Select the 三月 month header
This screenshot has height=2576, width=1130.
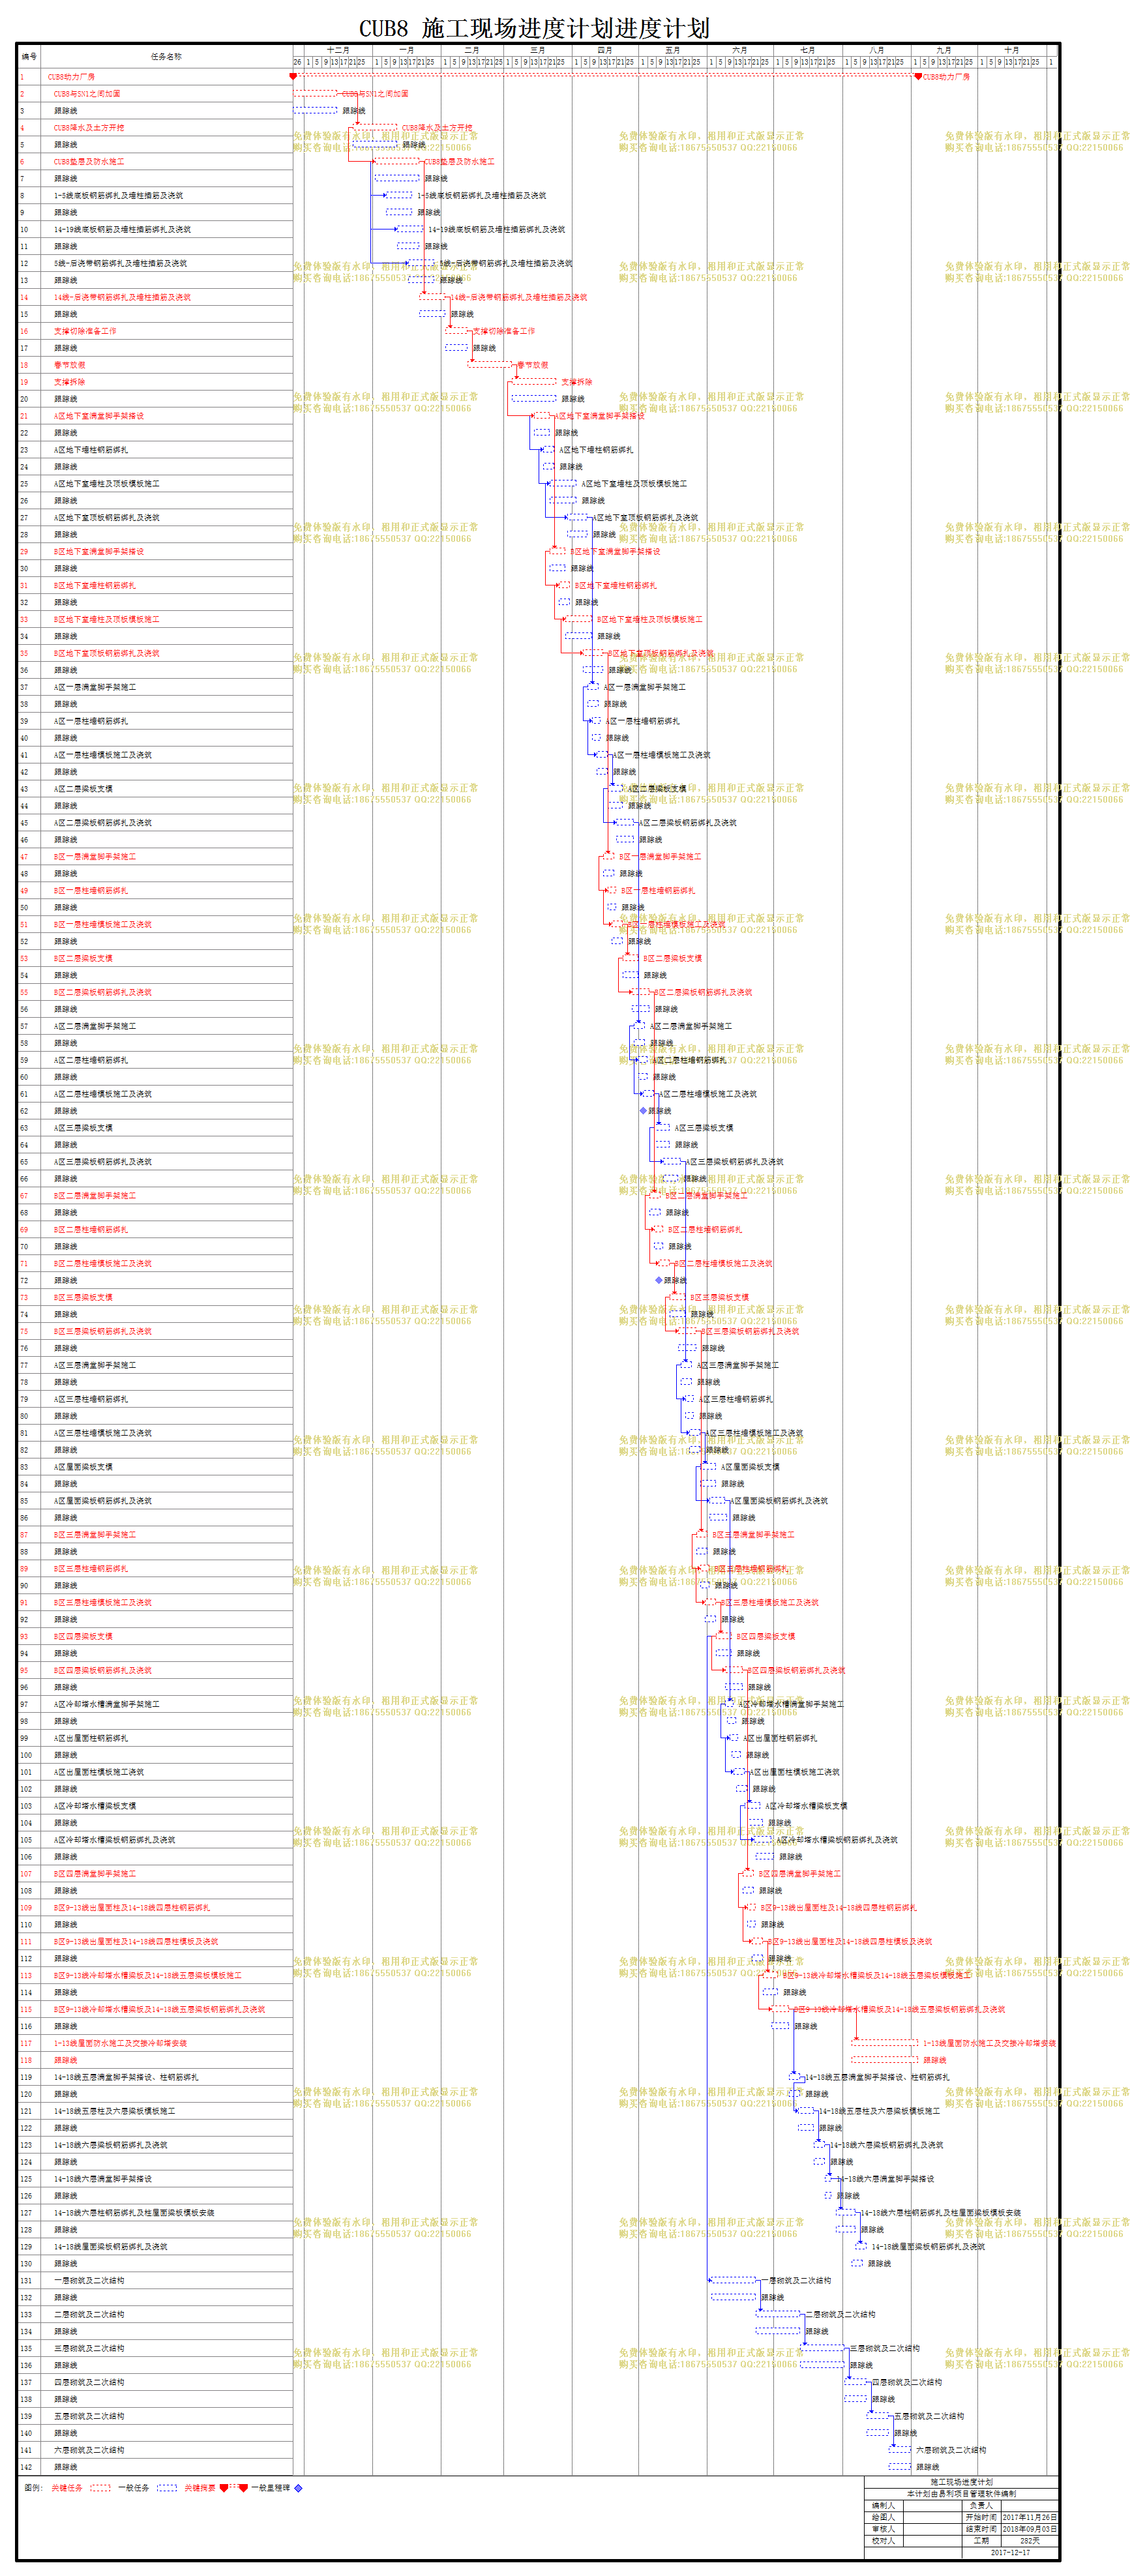[538, 50]
